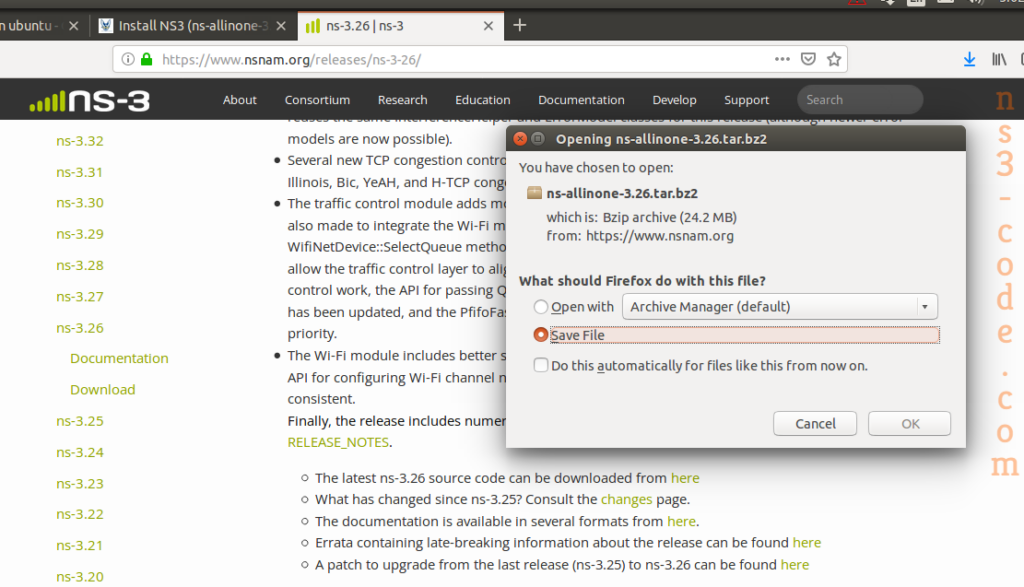Close the ns-3.26 | ns-3 tab

coord(488,26)
